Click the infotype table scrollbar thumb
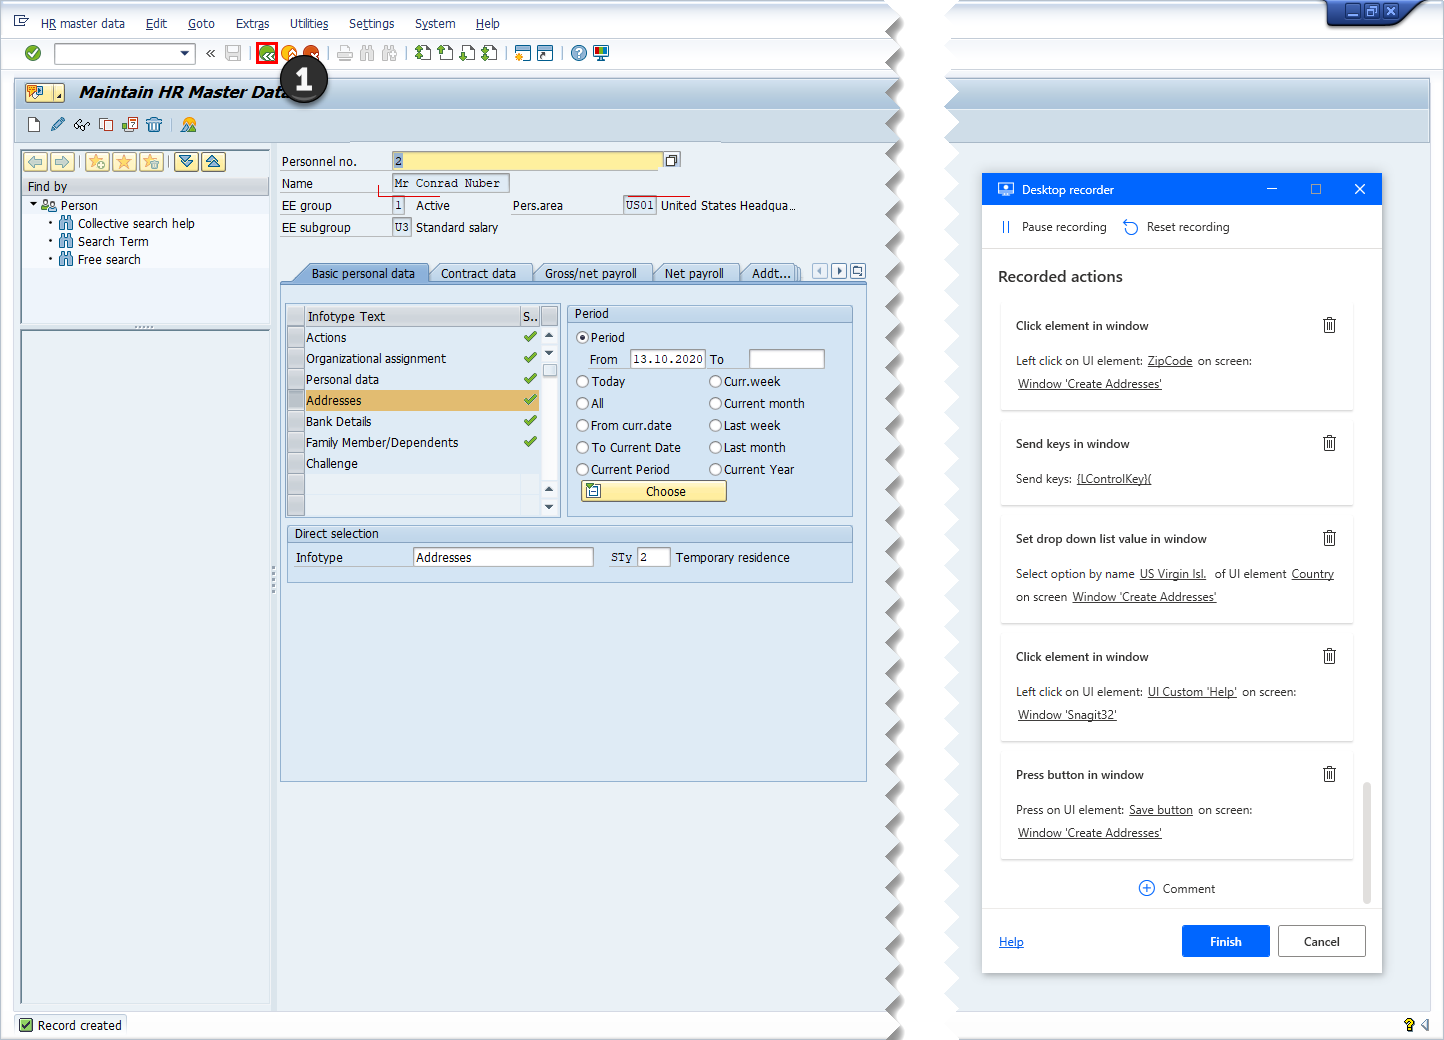The width and height of the screenshot is (1444, 1040). [x=550, y=370]
